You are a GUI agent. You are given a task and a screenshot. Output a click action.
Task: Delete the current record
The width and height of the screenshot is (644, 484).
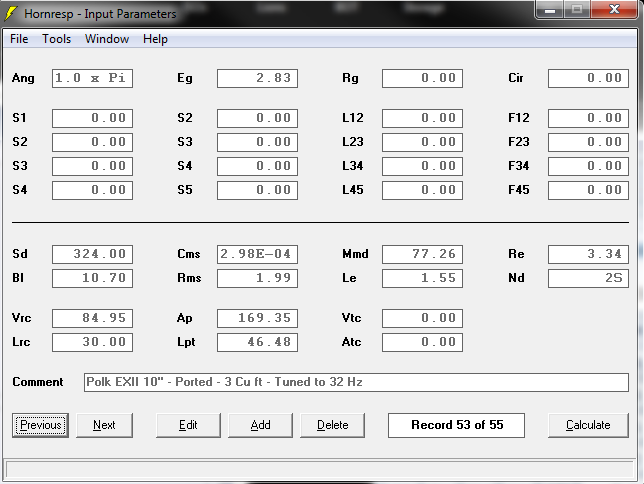click(332, 425)
